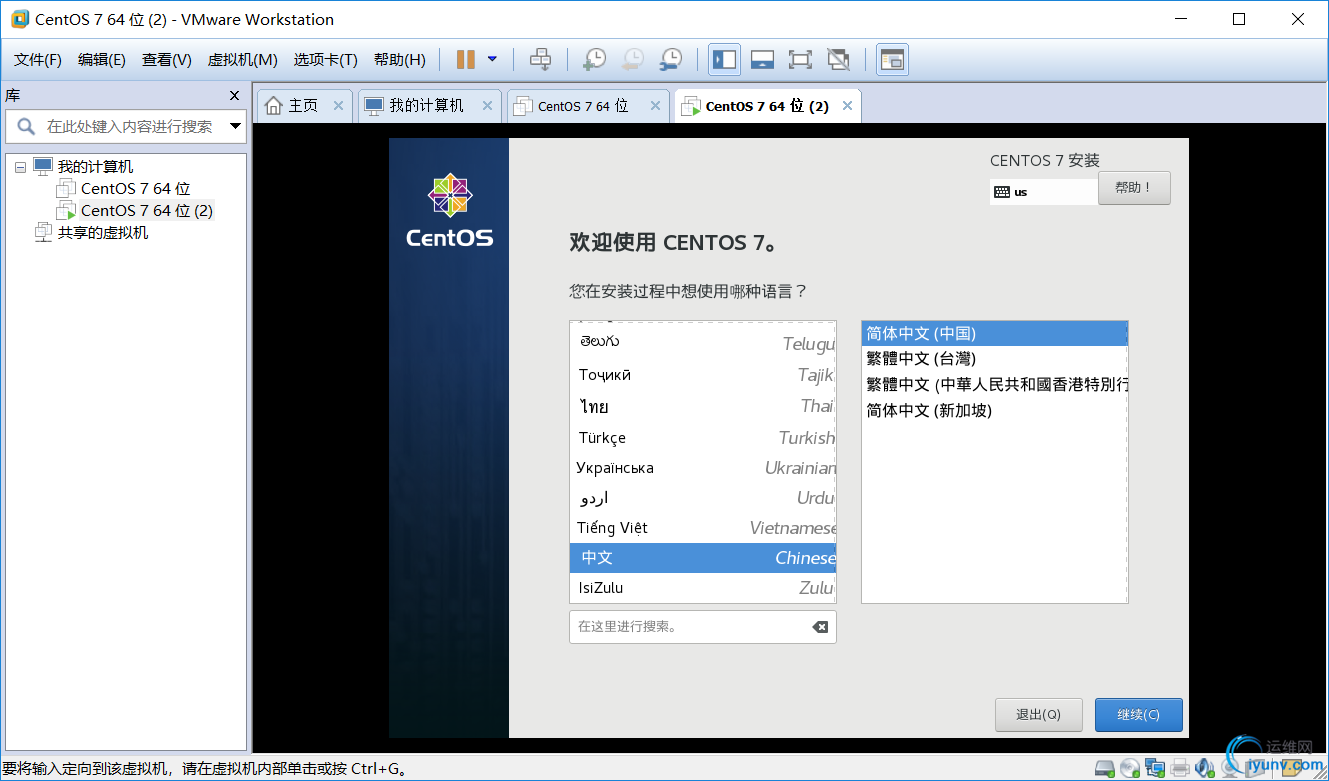This screenshot has height=781, width=1329.
Task: Pause the running virtual machine
Action: click(465, 60)
